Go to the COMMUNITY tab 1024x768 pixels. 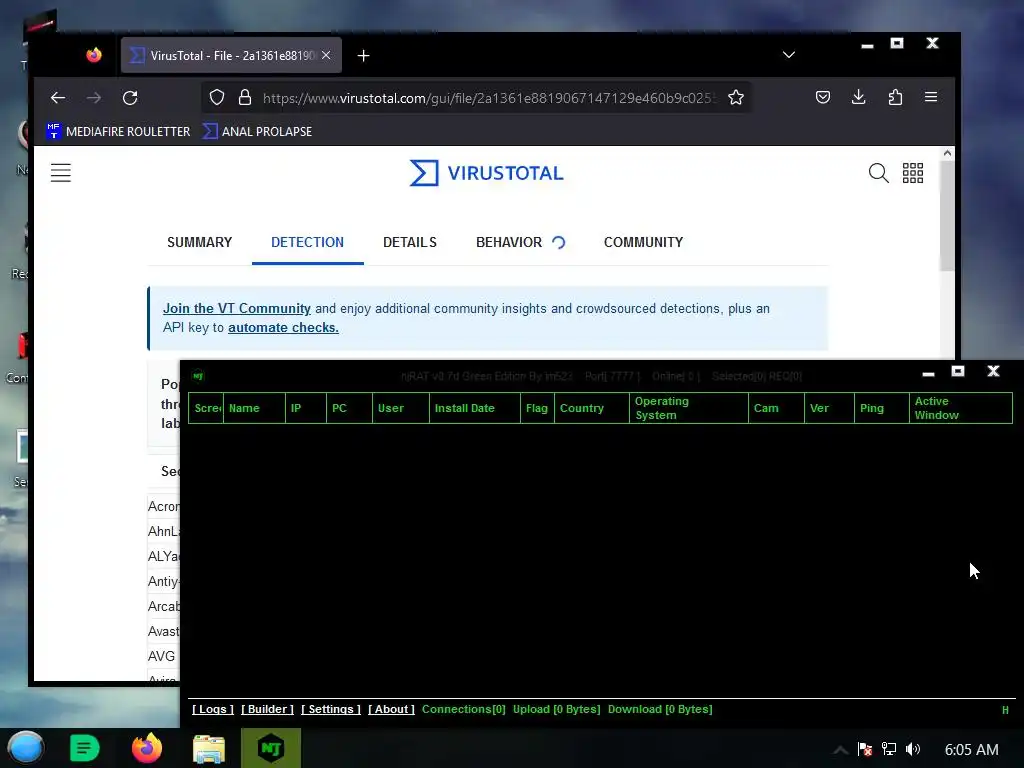[x=643, y=242]
